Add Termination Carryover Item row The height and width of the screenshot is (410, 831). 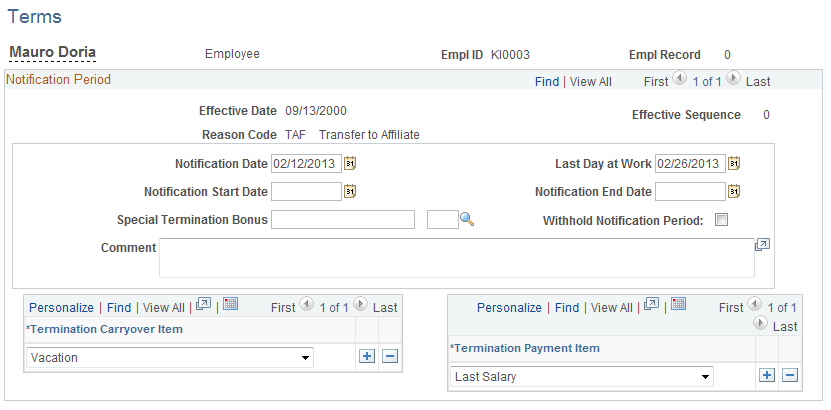click(366, 356)
